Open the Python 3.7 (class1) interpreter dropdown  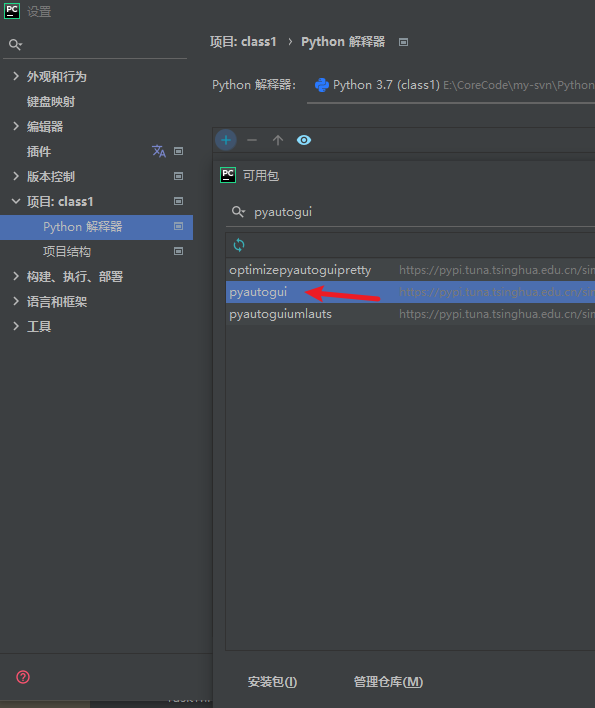coord(451,85)
